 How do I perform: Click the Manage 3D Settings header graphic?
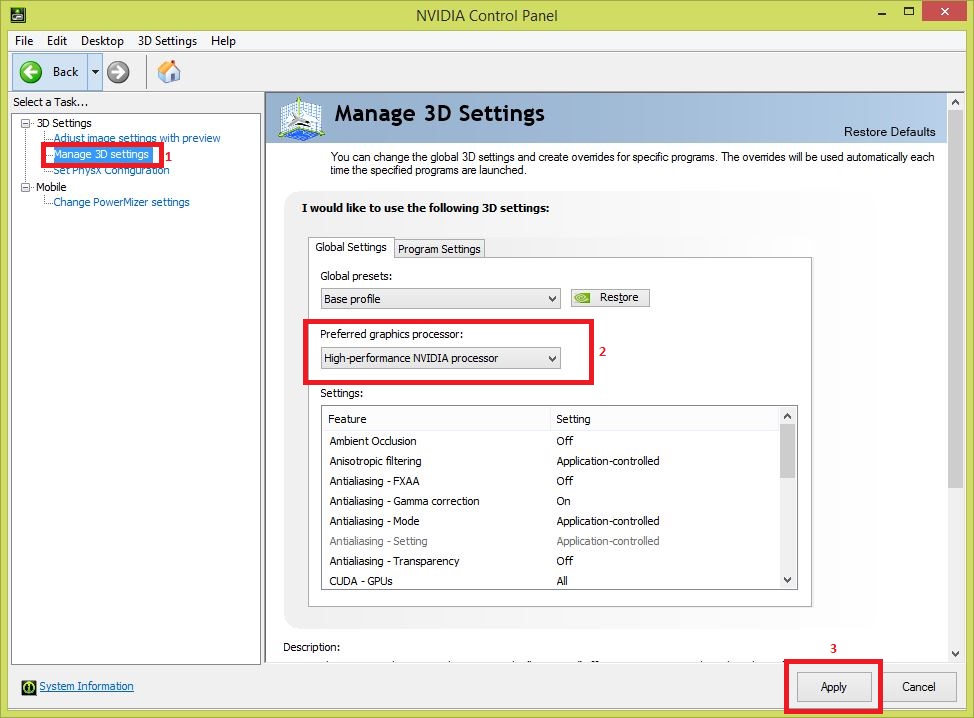(x=301, y=117)
